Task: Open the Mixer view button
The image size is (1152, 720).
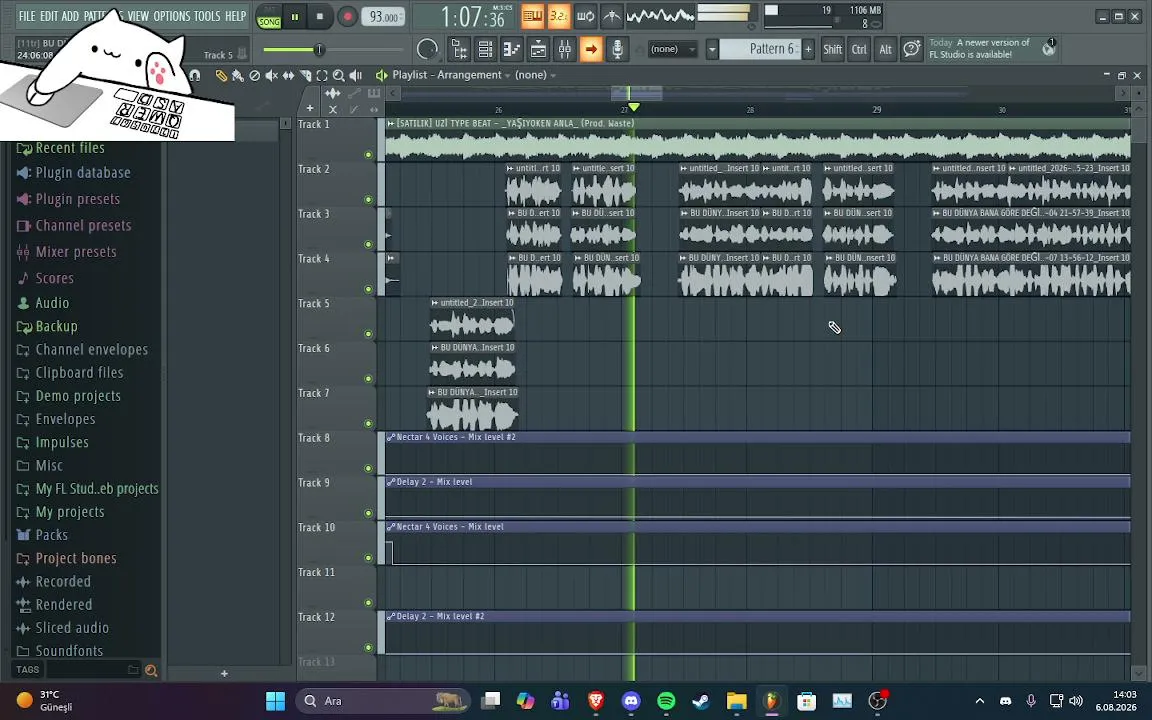Action: [x=564, y=49]
